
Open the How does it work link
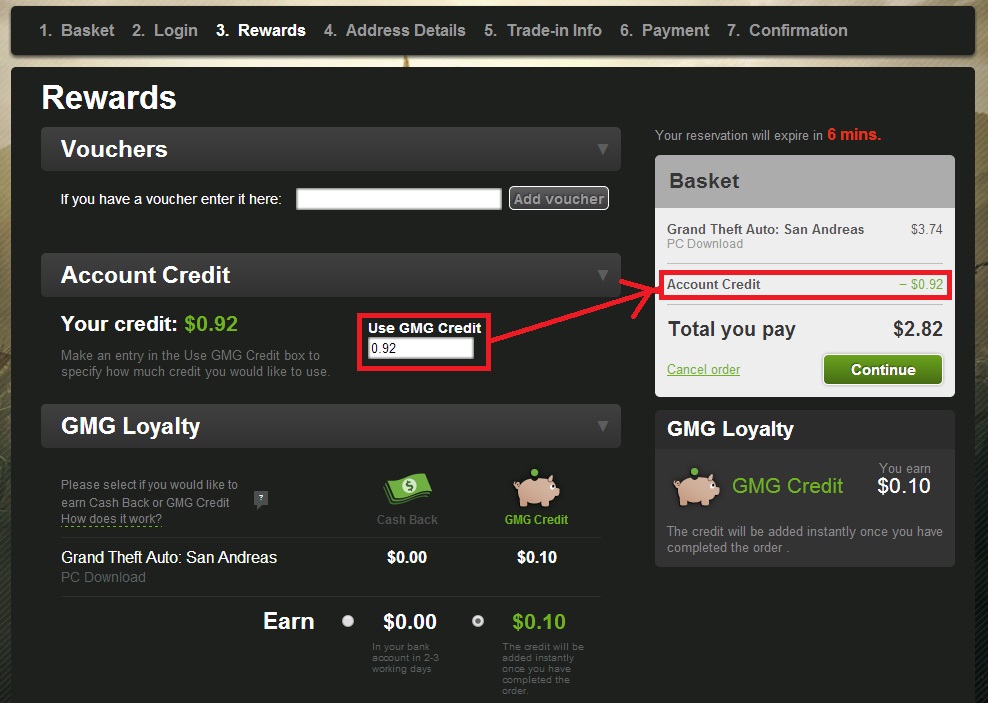[x=111, y=519]
